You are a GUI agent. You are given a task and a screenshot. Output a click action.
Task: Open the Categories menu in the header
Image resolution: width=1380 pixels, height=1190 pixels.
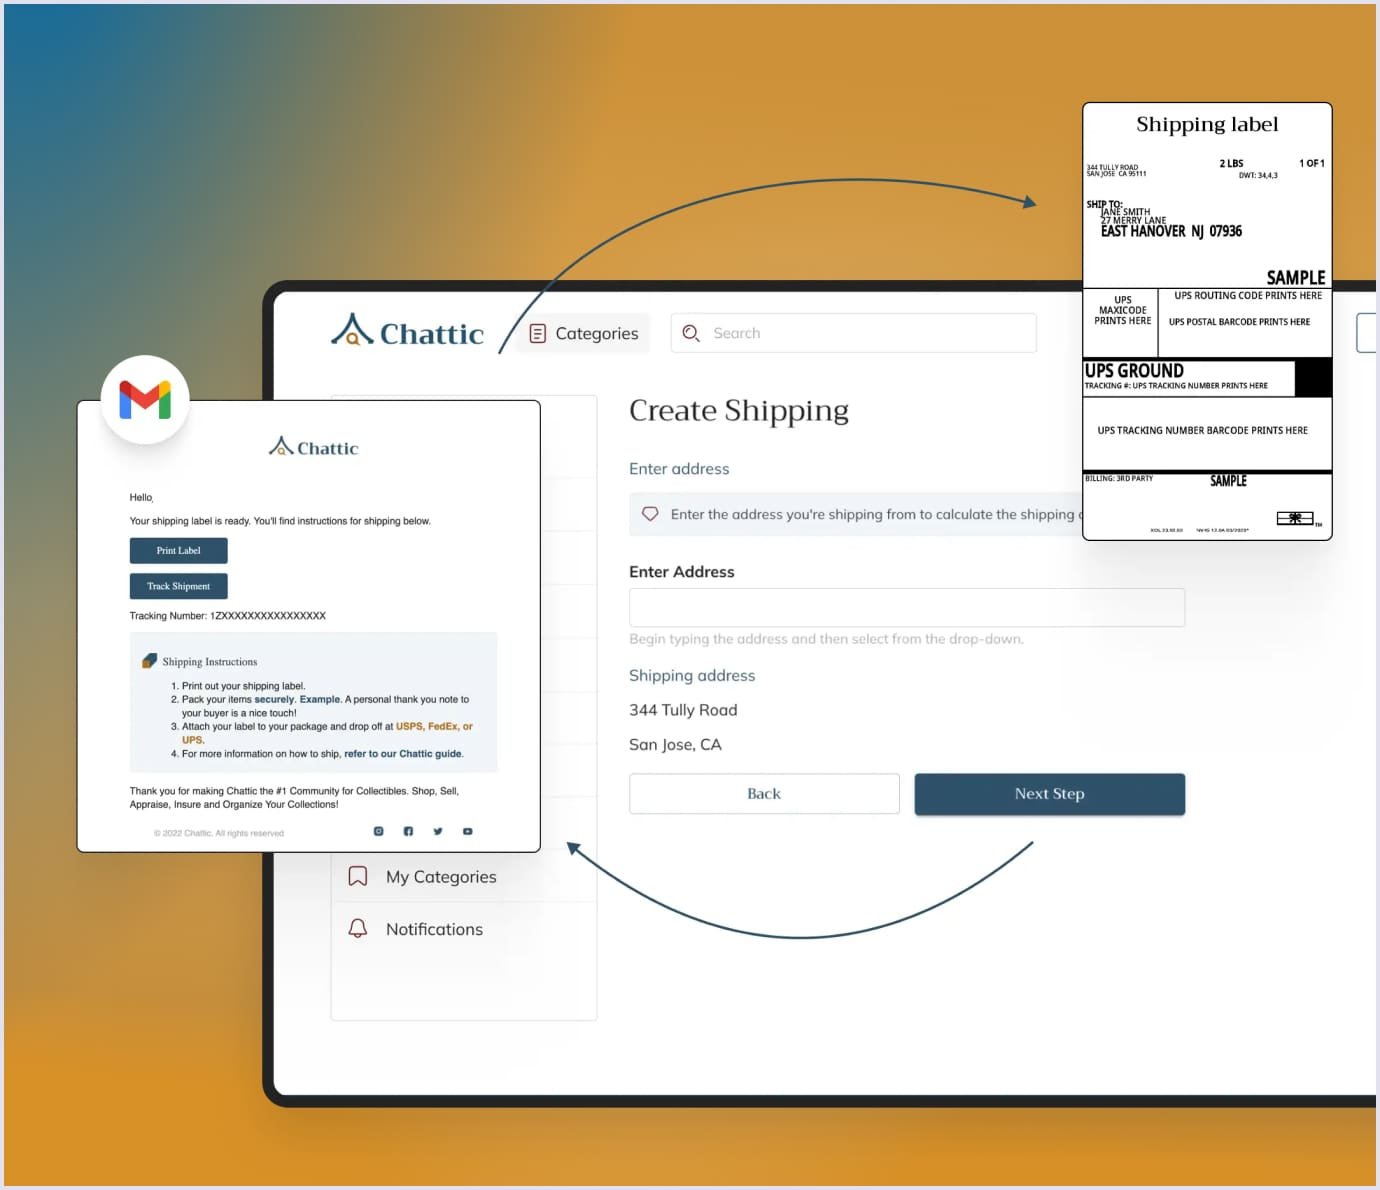click(x=583, y=333)
